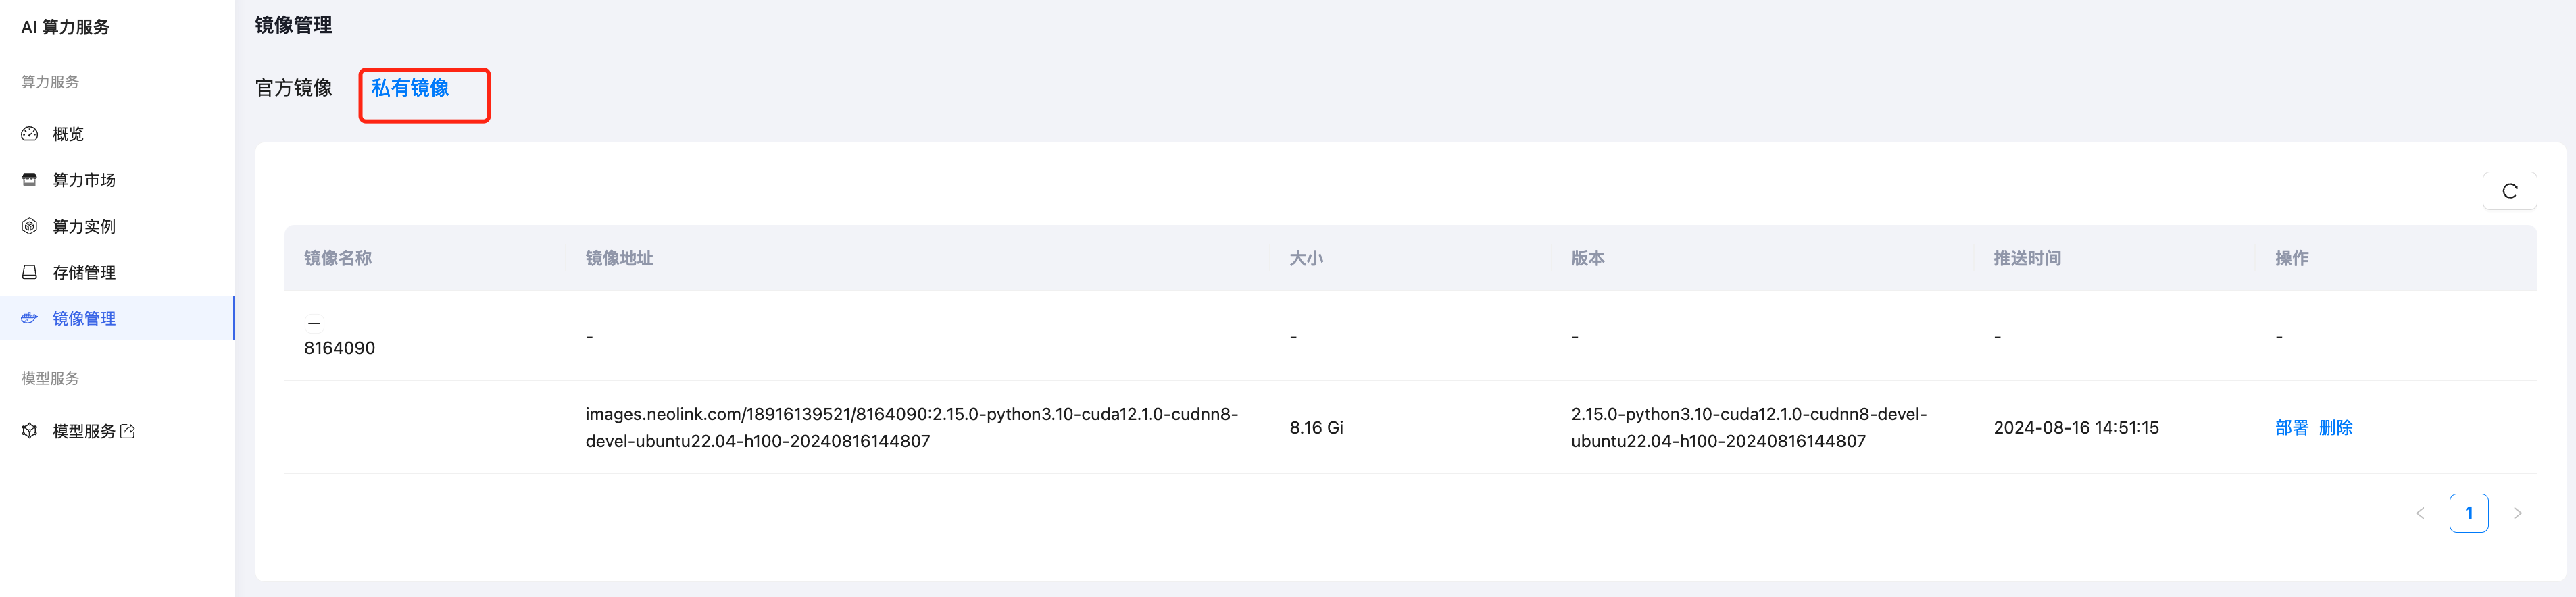Click the 概览 dashboard icon
2576x597 pixels.
click(x=30, y=134)
